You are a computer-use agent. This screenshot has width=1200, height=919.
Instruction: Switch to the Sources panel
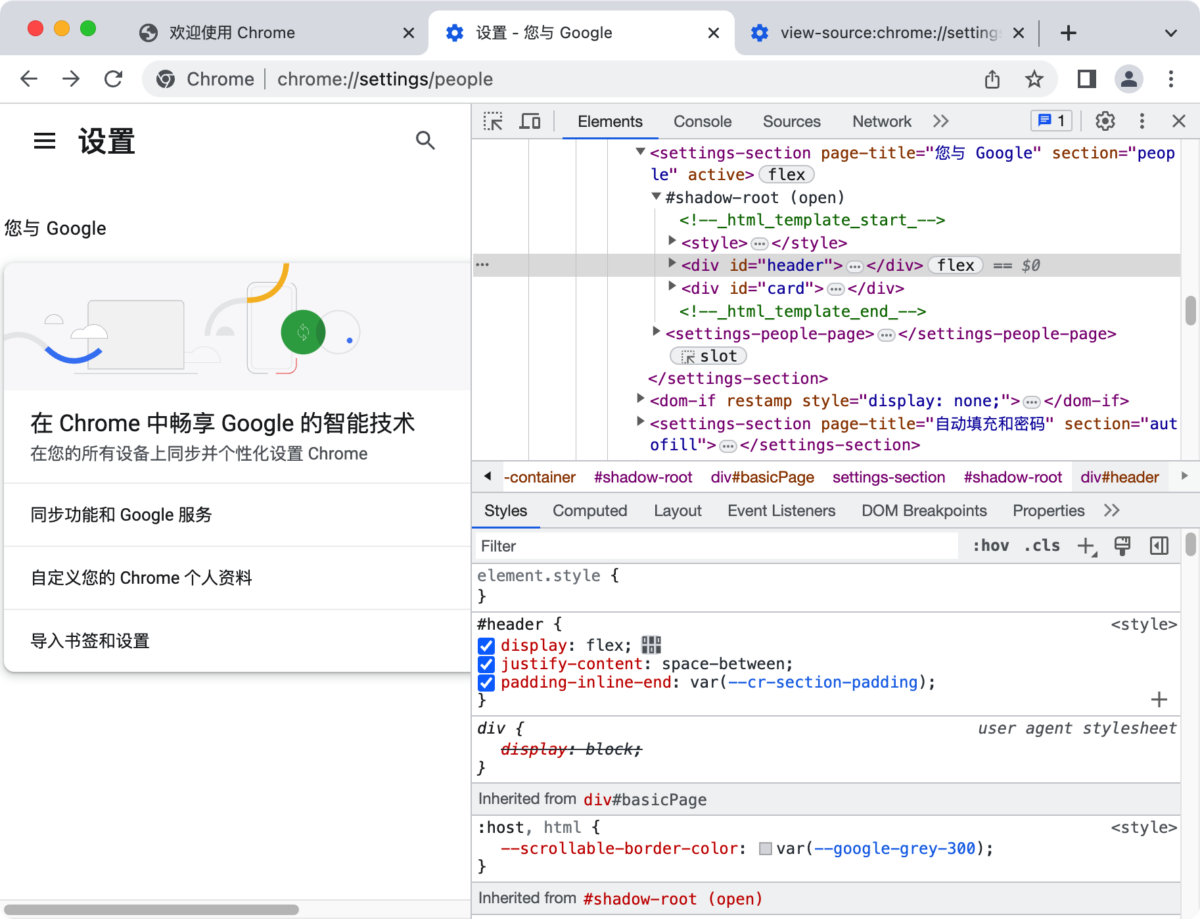point(791,121)
